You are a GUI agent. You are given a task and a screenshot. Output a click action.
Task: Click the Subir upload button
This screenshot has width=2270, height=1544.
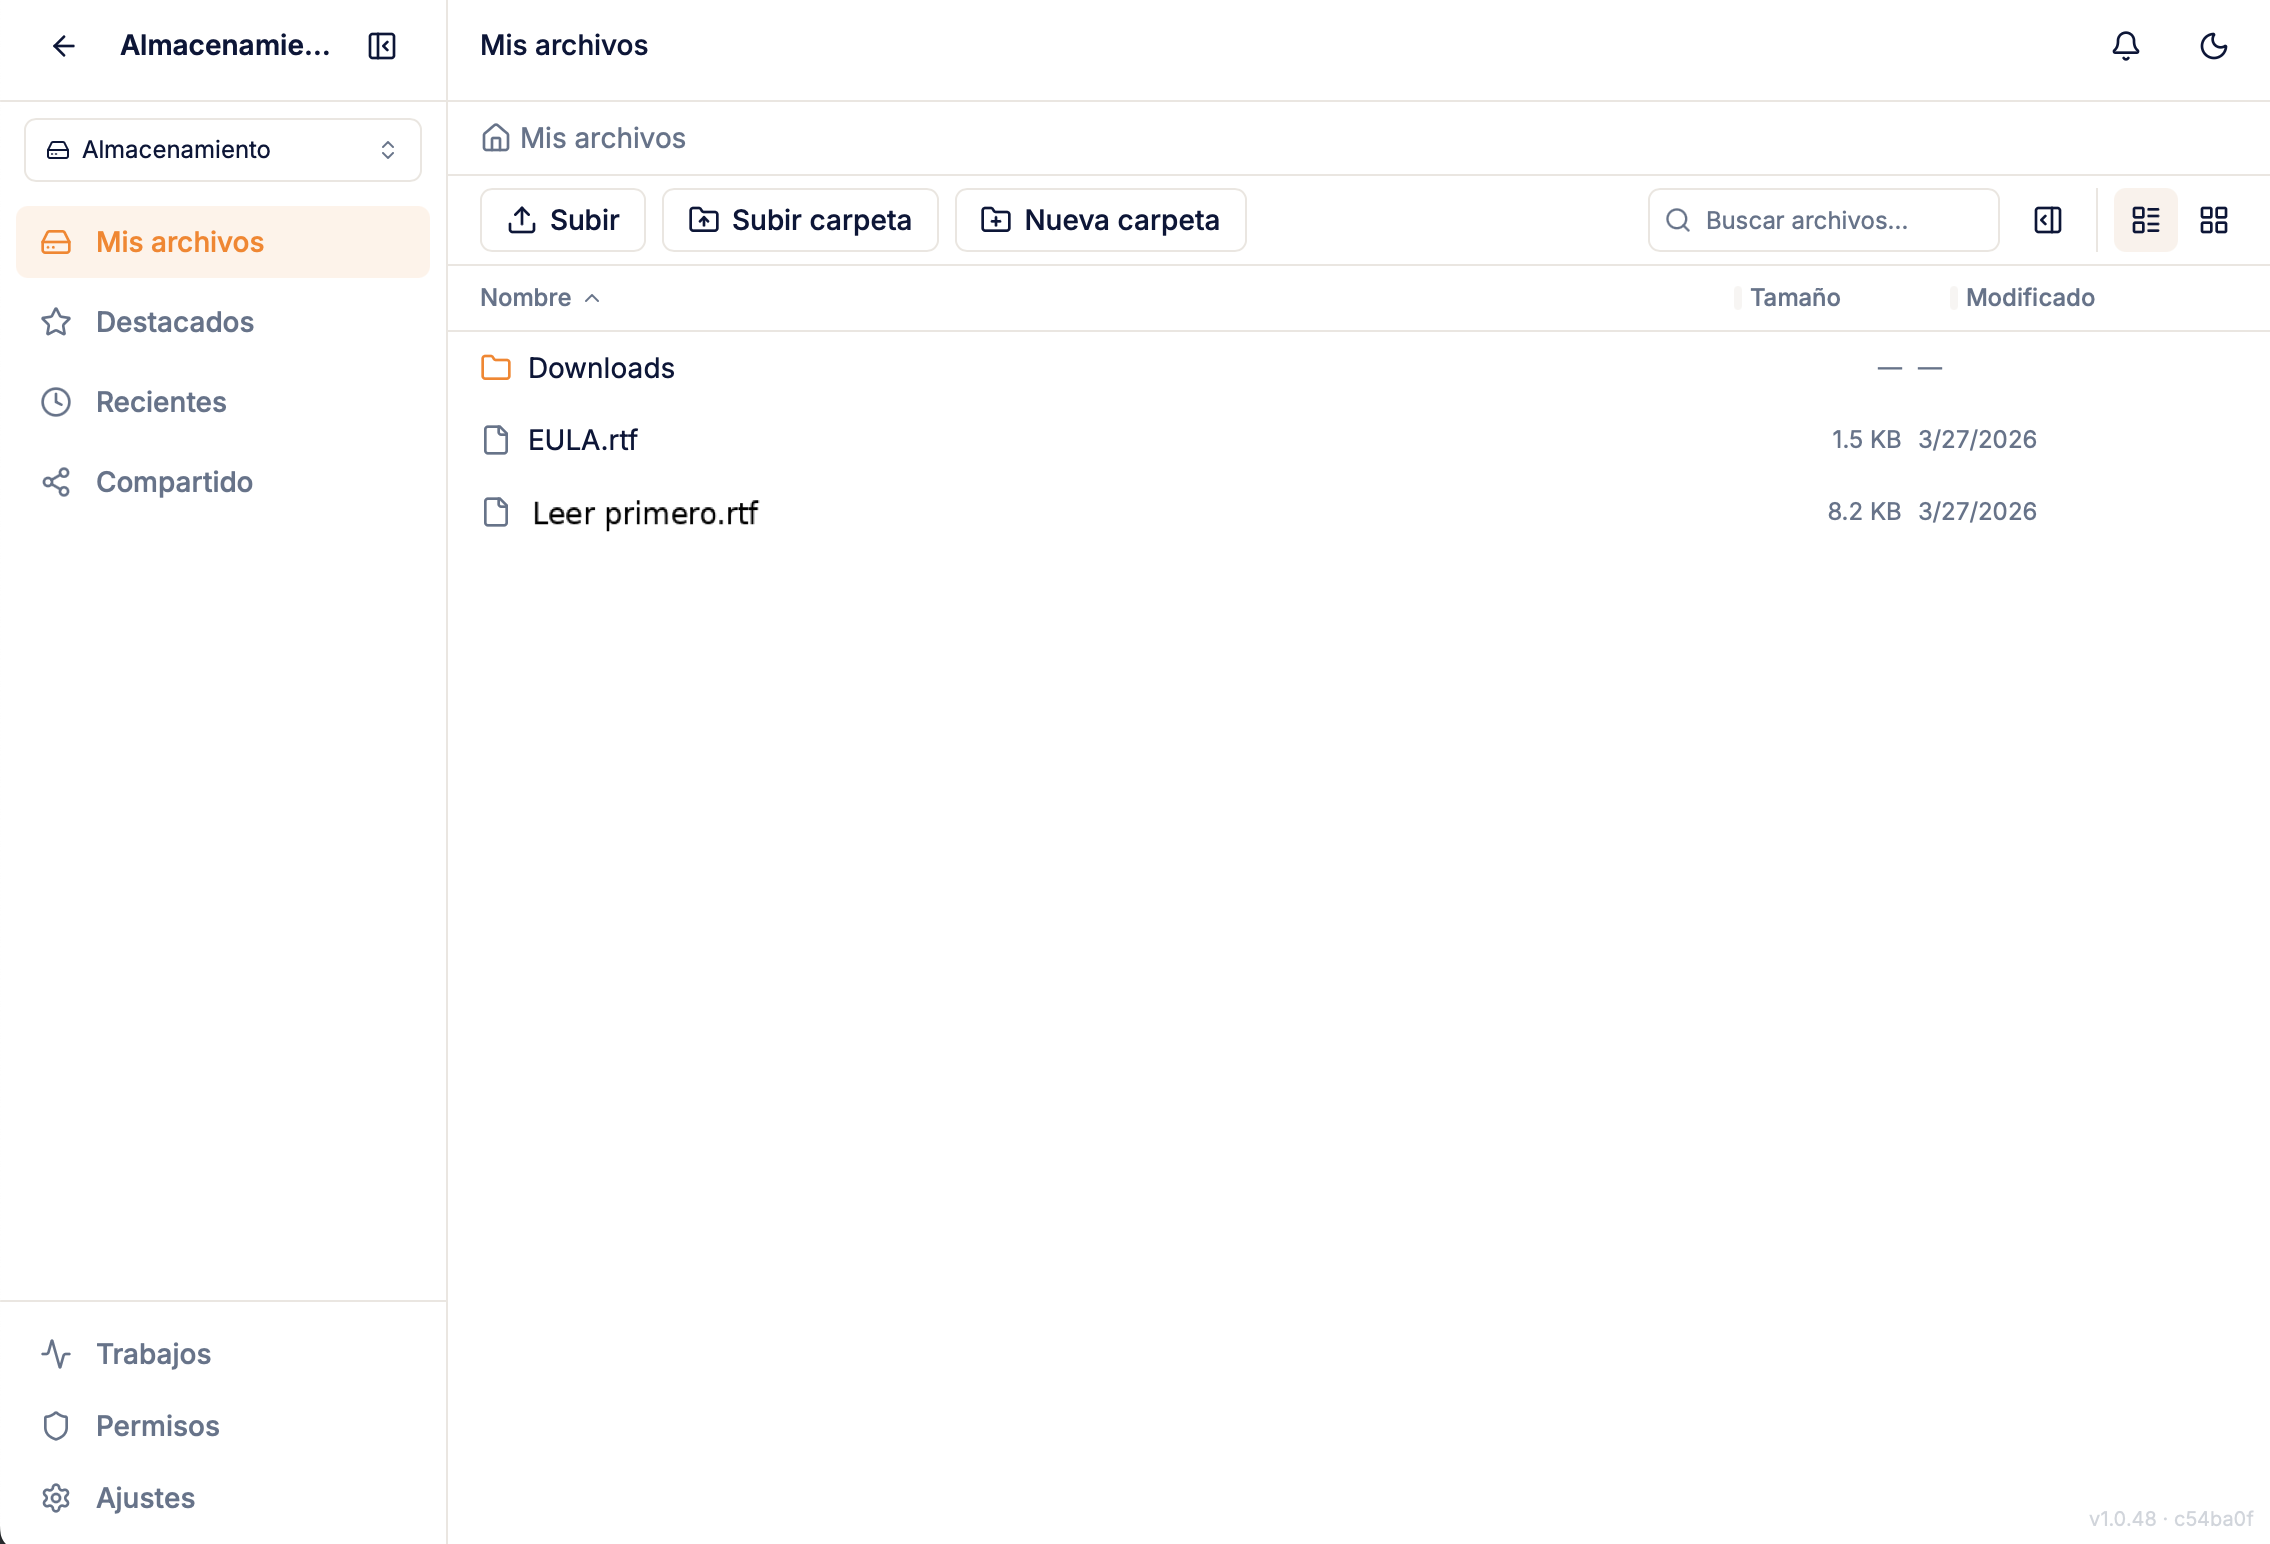click(563, 220)
